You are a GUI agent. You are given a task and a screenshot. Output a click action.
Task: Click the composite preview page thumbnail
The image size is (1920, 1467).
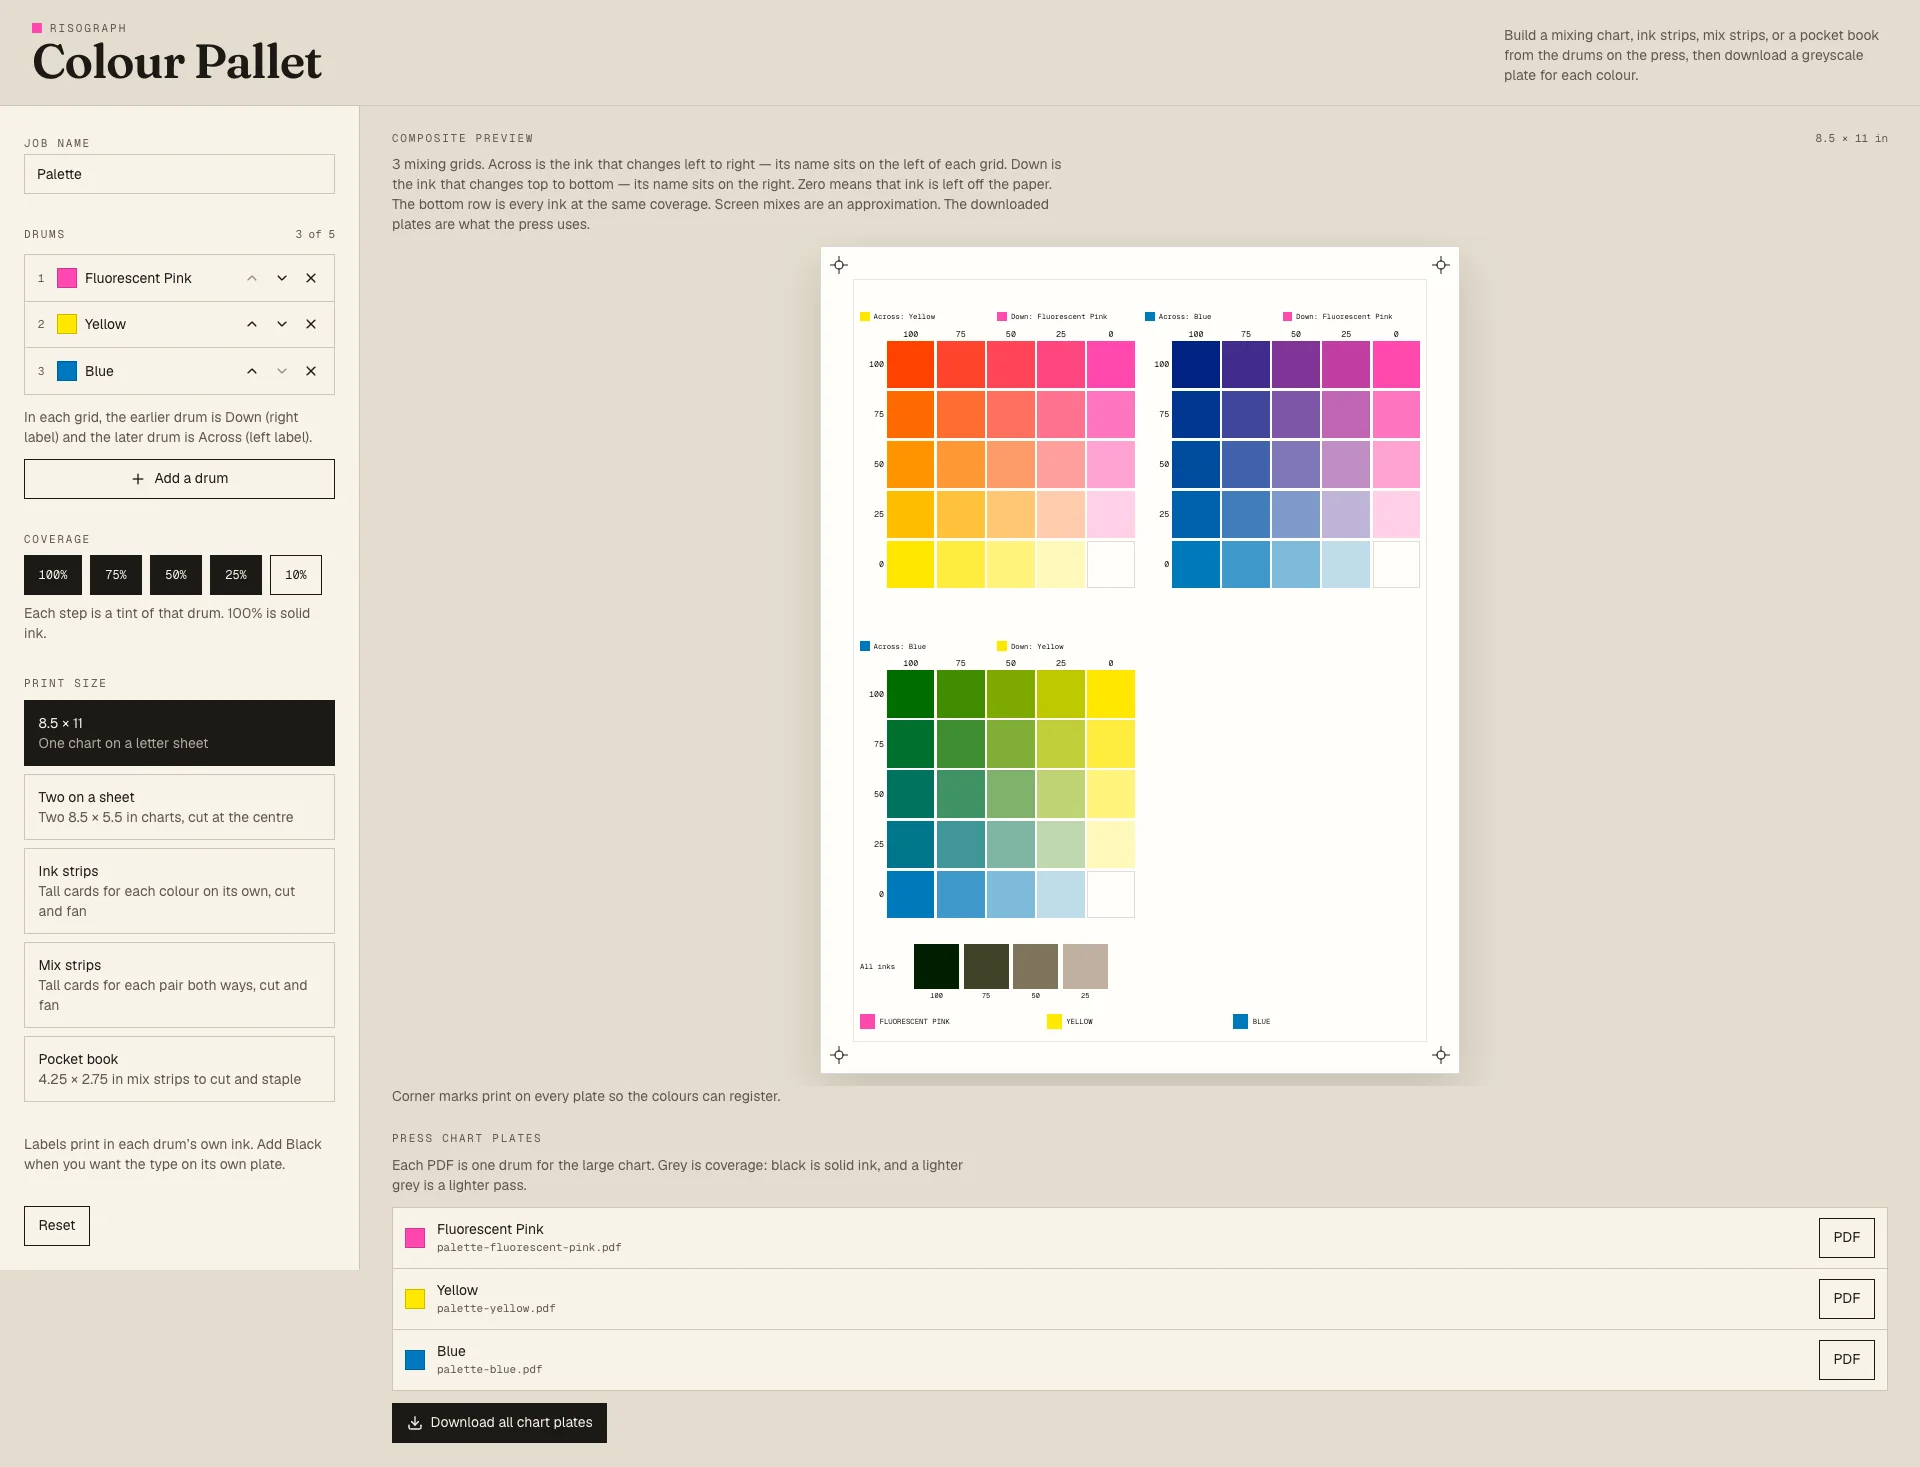click(x=1140, y=660)
